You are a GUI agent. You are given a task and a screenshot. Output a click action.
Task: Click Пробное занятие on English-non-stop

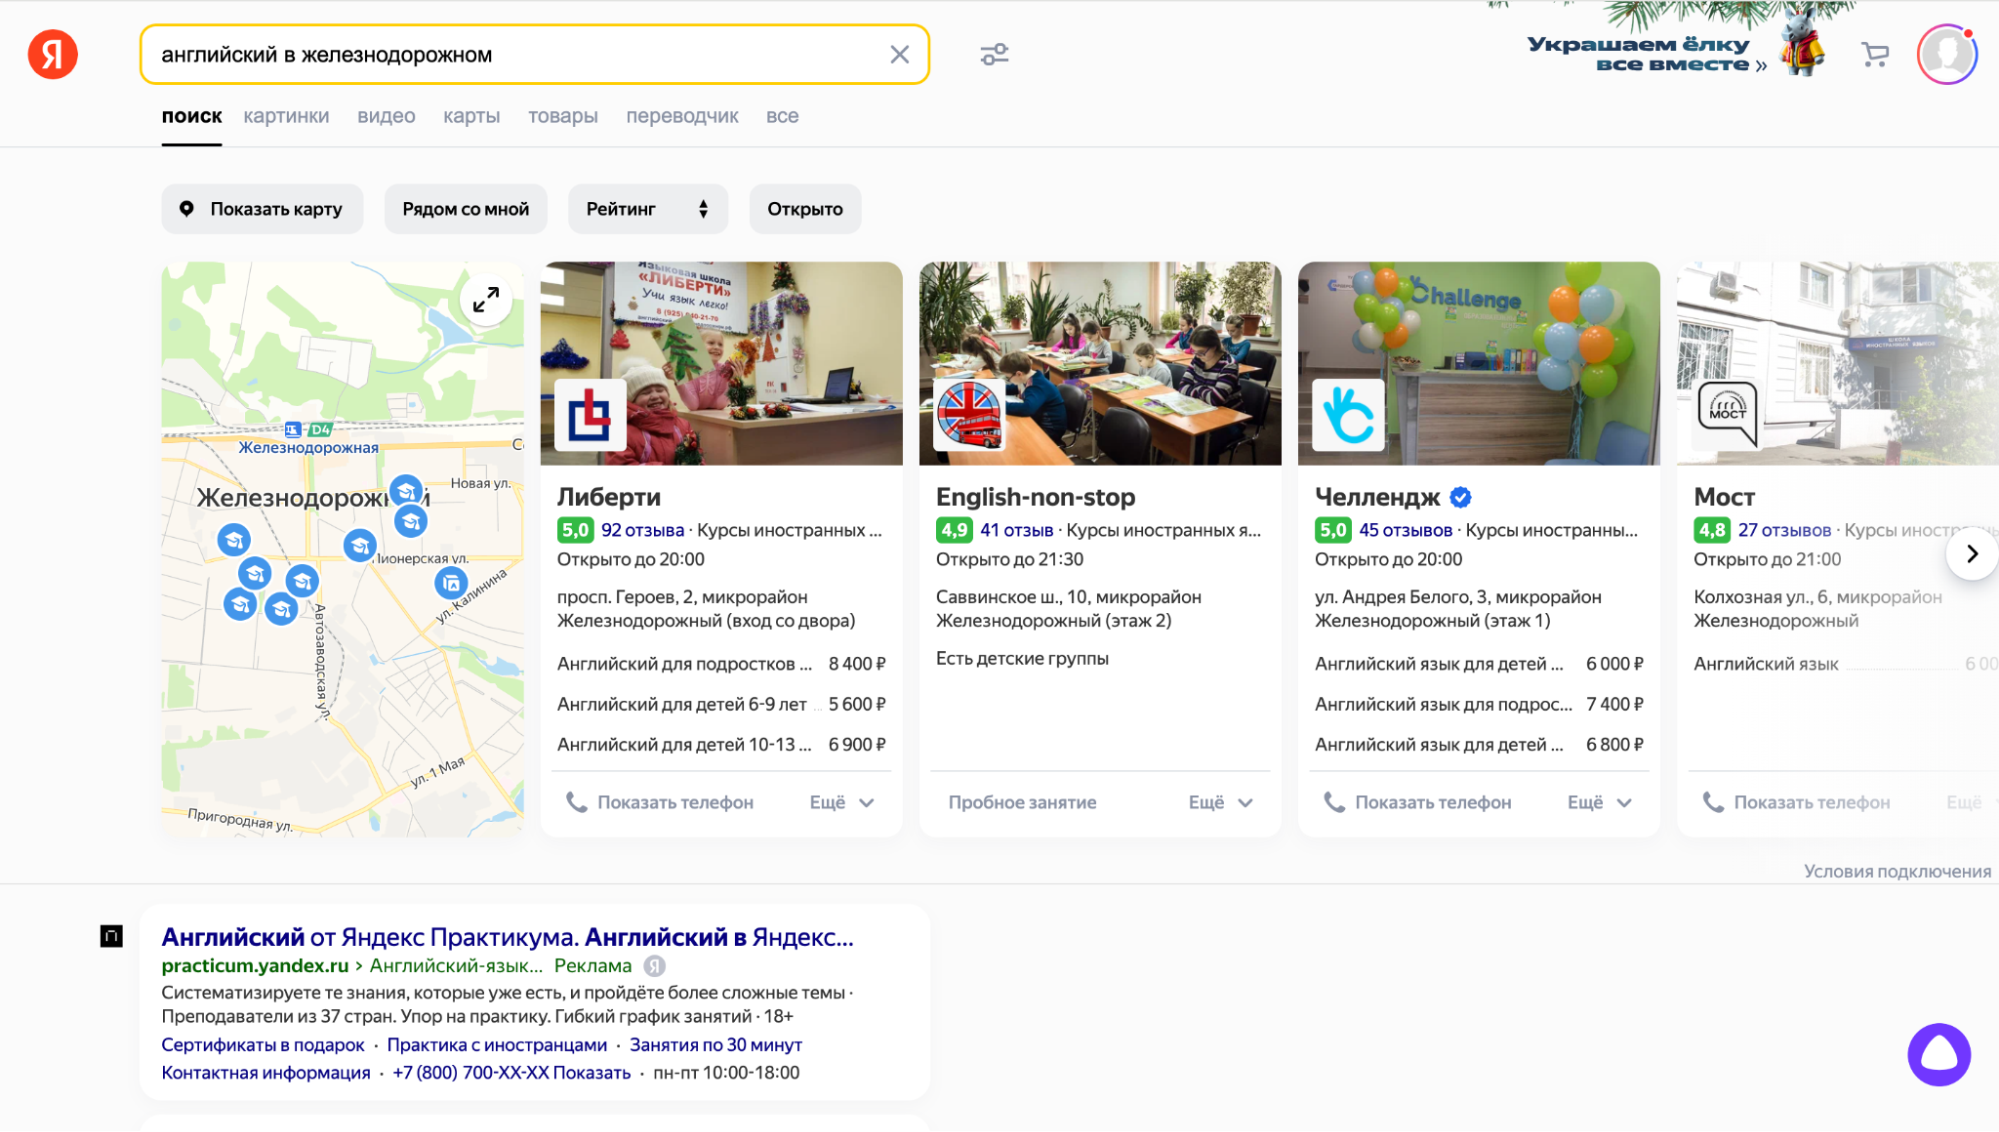click(x=1022, y=802)
